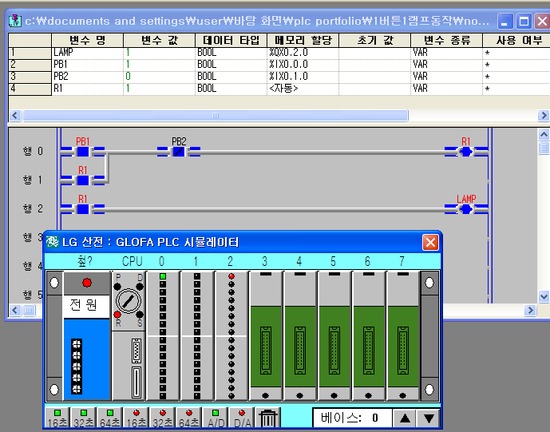550x432 pixels.
Task: Toggle the lit green input bit in slot 0
Action: point(162,277)
